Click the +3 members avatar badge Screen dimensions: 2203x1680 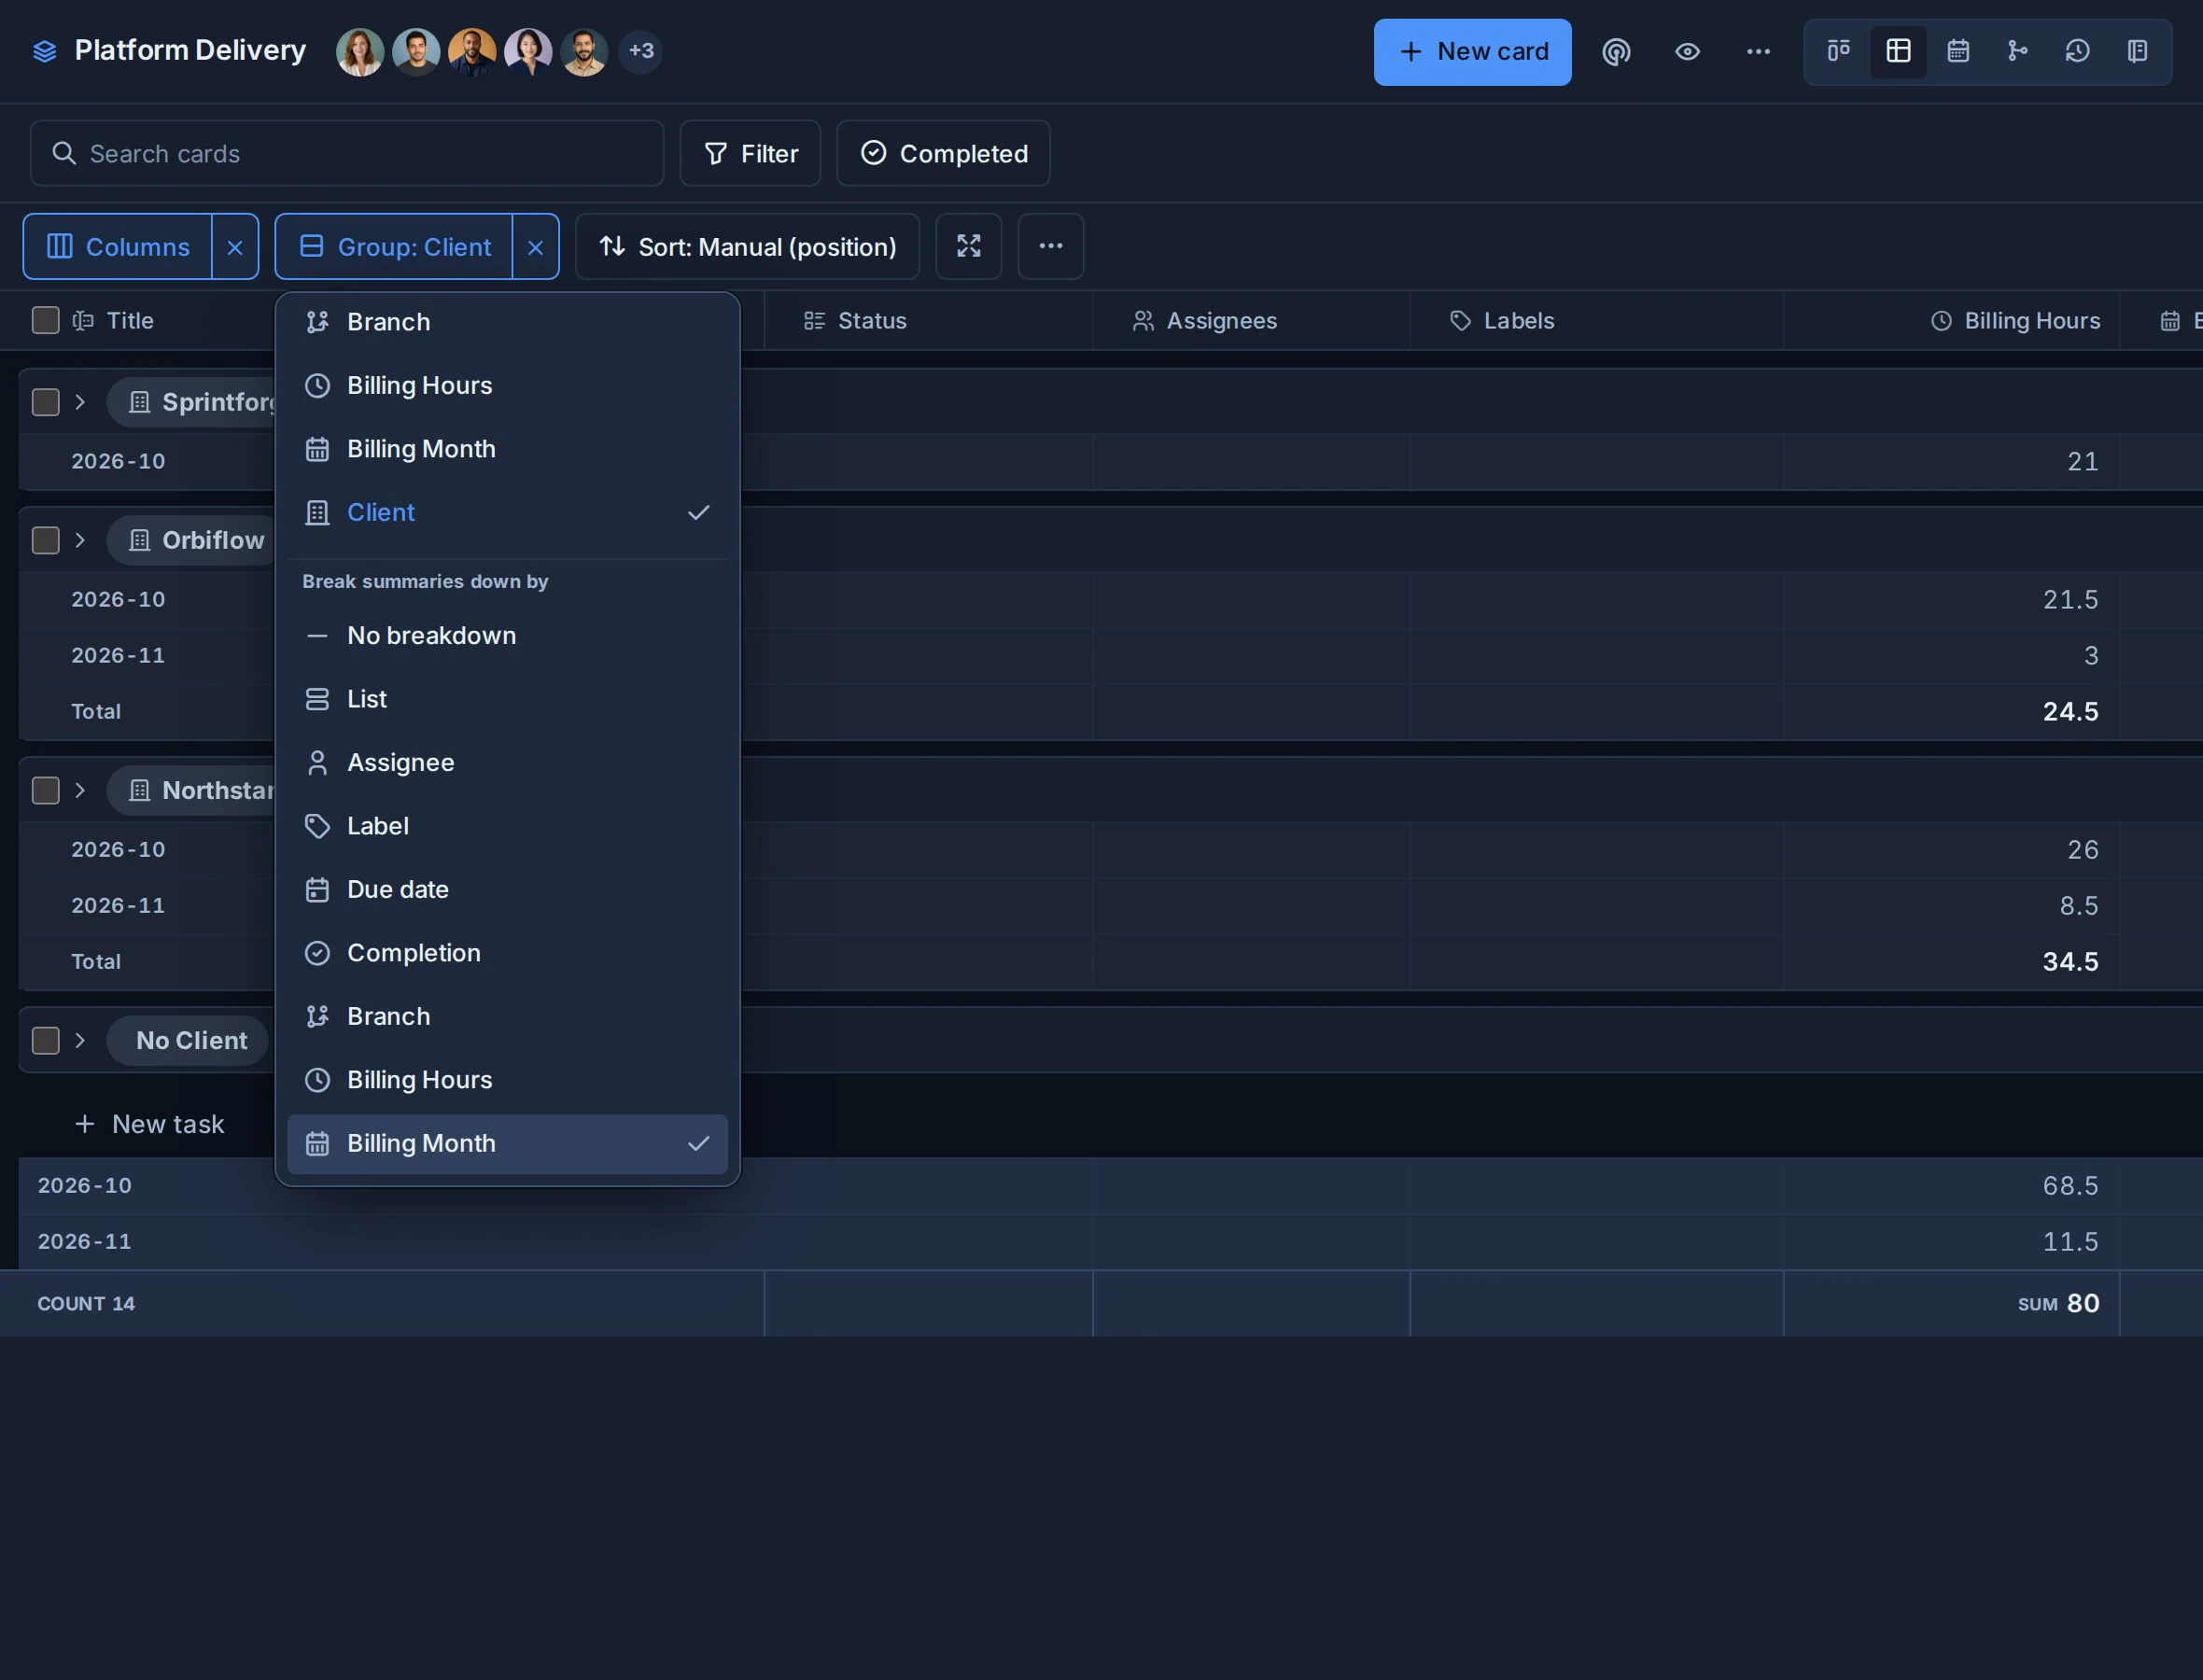(x=641, y=51)
